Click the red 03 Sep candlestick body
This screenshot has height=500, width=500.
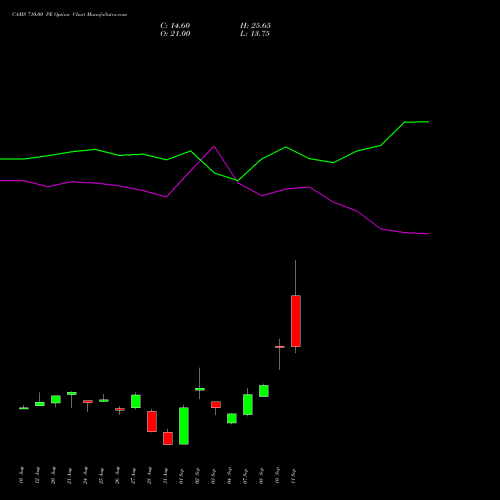(x=216, y=405)
